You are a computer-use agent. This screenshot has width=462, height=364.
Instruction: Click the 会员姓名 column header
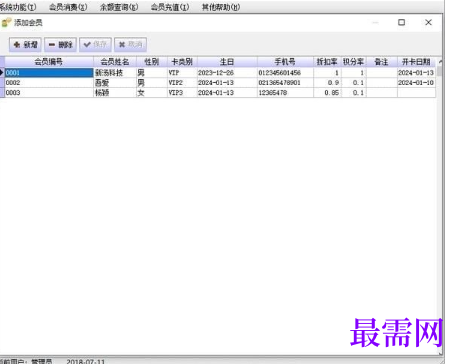tap(115, 62)
